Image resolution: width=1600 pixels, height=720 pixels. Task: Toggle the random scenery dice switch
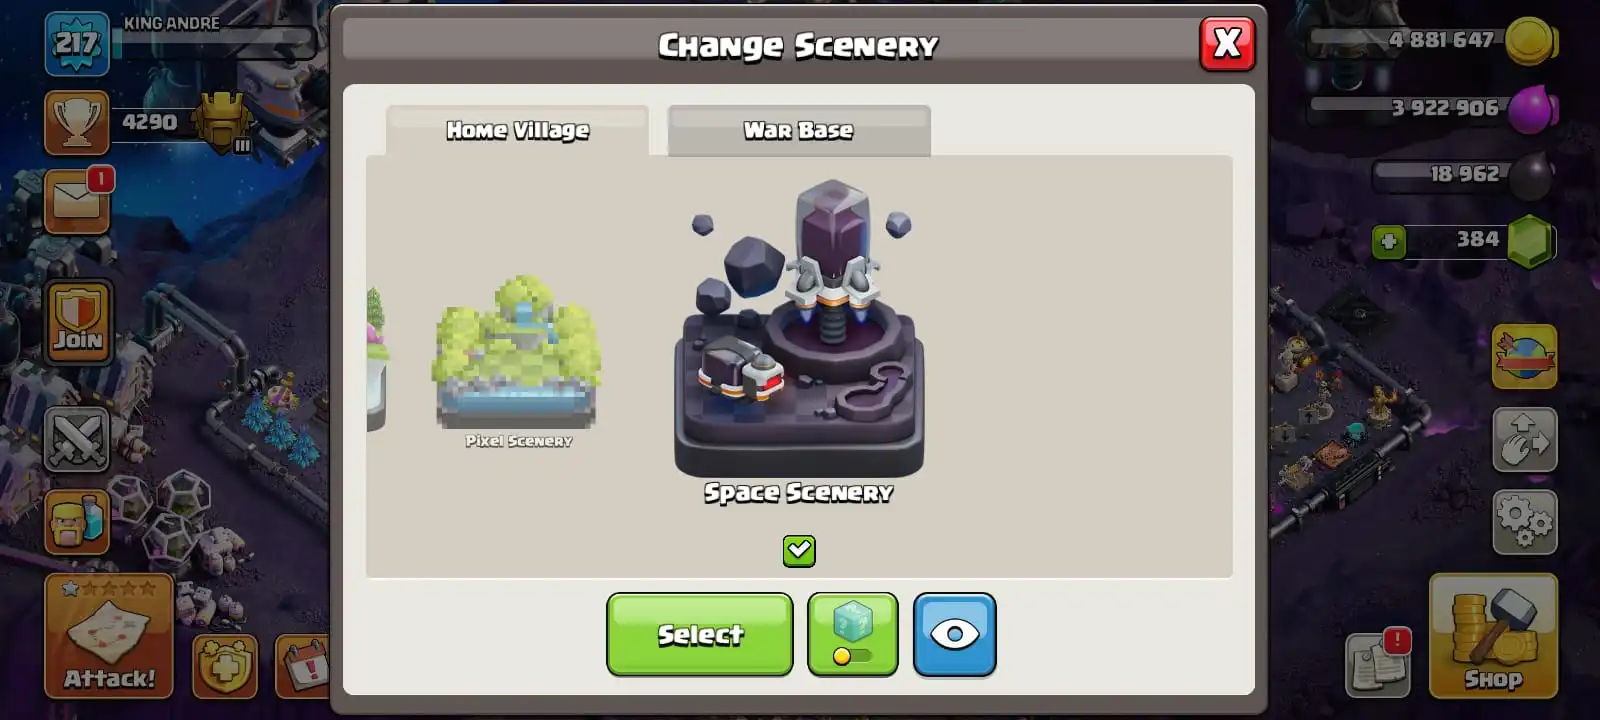coord(852,635)
